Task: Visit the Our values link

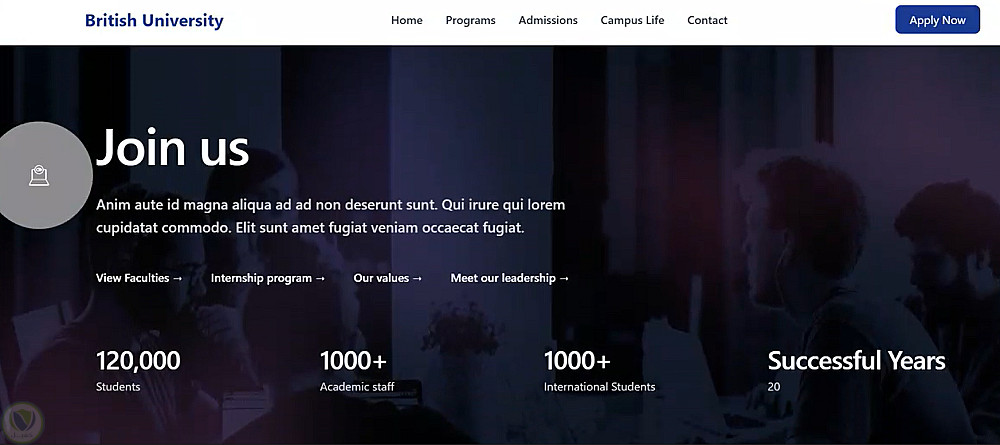Action: (388, 278)
